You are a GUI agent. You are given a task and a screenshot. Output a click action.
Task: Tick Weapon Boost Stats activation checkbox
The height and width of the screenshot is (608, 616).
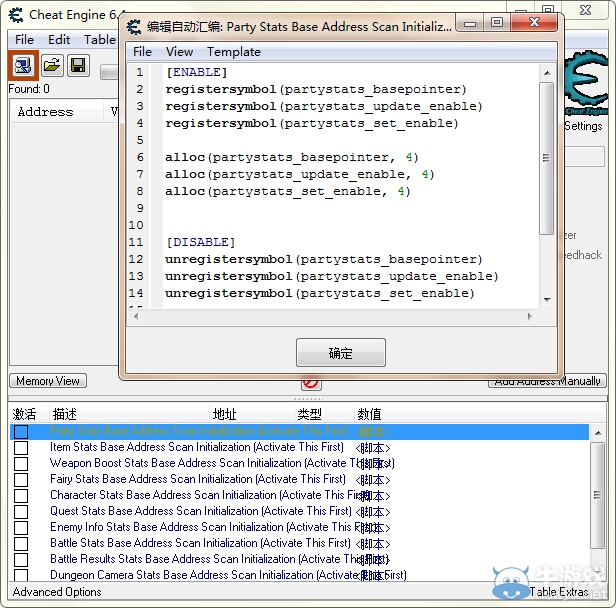(x=21, y=463)
